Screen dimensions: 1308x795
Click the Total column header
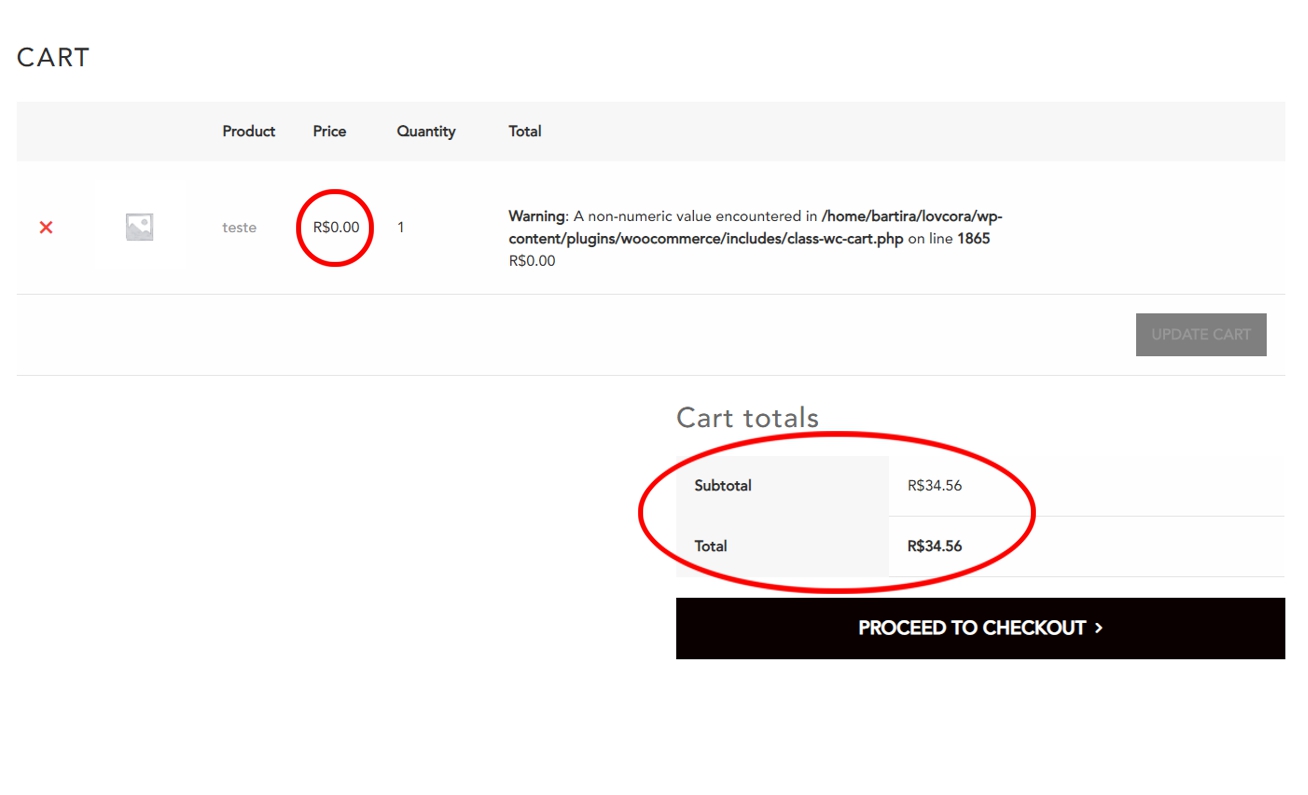(x=525, y=131)
